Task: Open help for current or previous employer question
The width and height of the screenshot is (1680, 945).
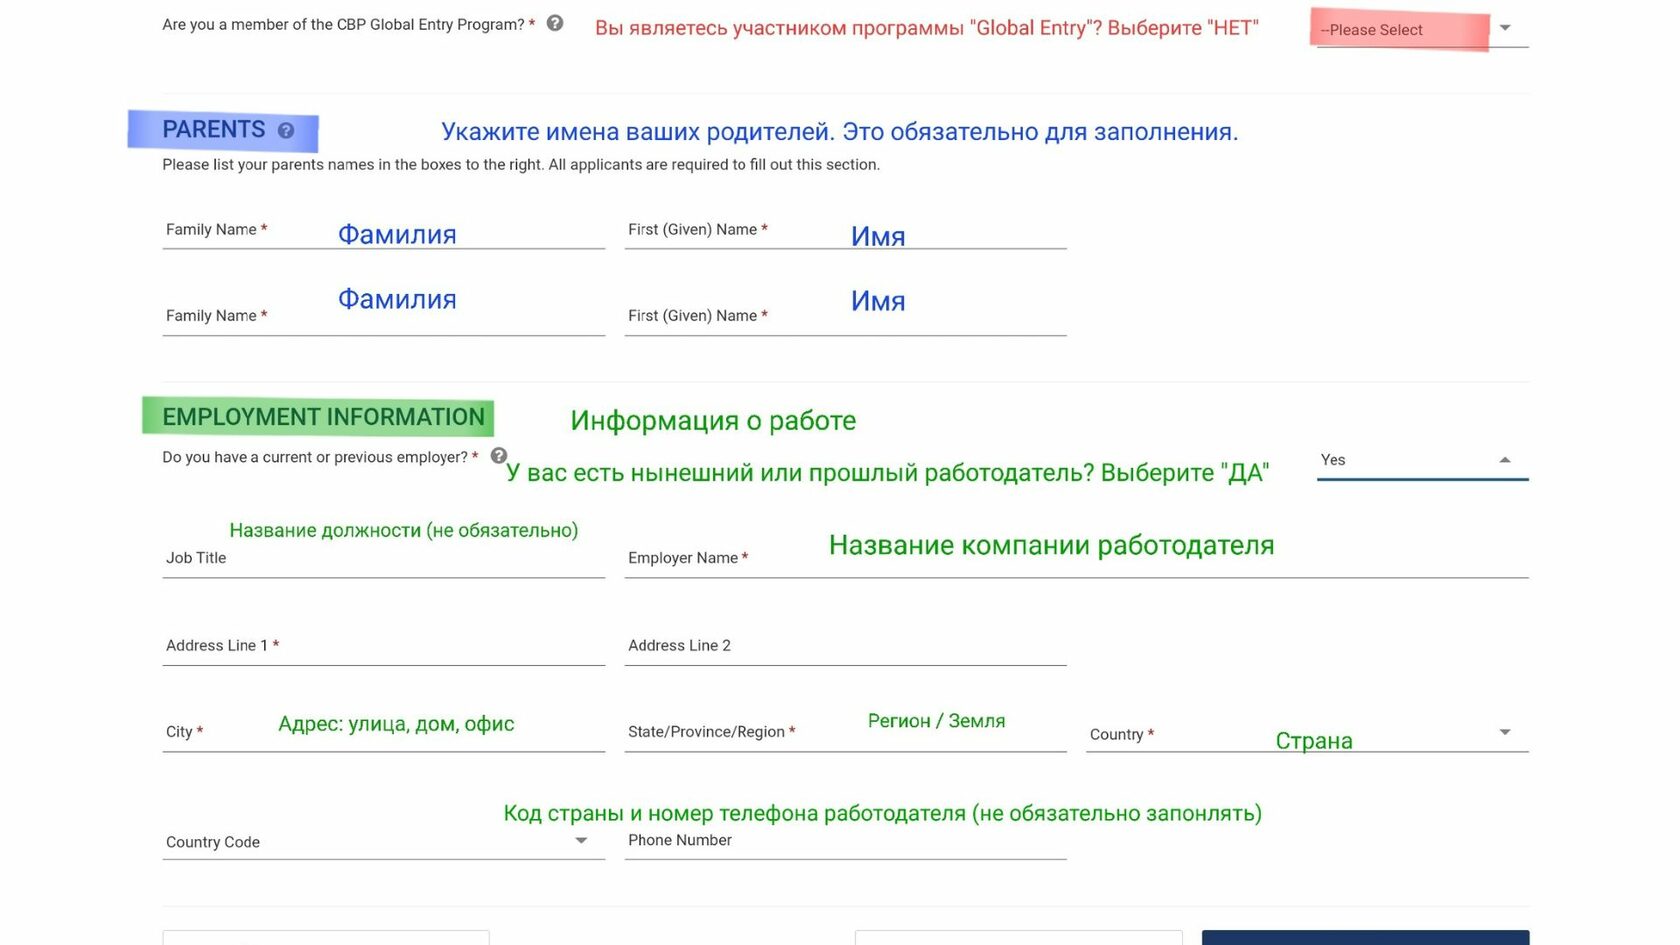Action: [499, 456]
